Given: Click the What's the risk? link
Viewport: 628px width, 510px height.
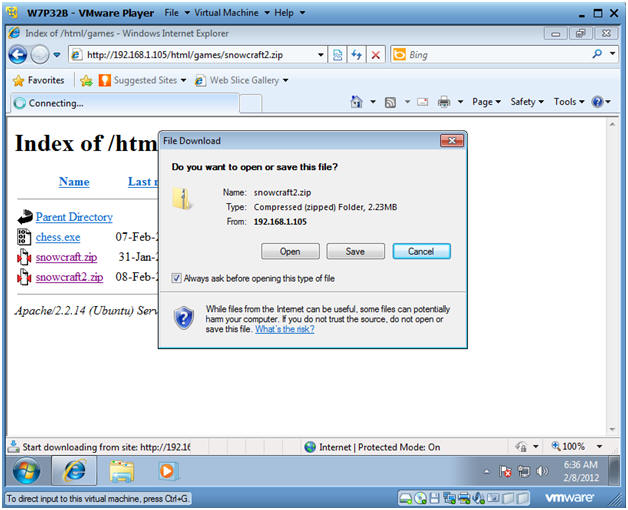Looking at the screenshot, I should click(285, 329).
